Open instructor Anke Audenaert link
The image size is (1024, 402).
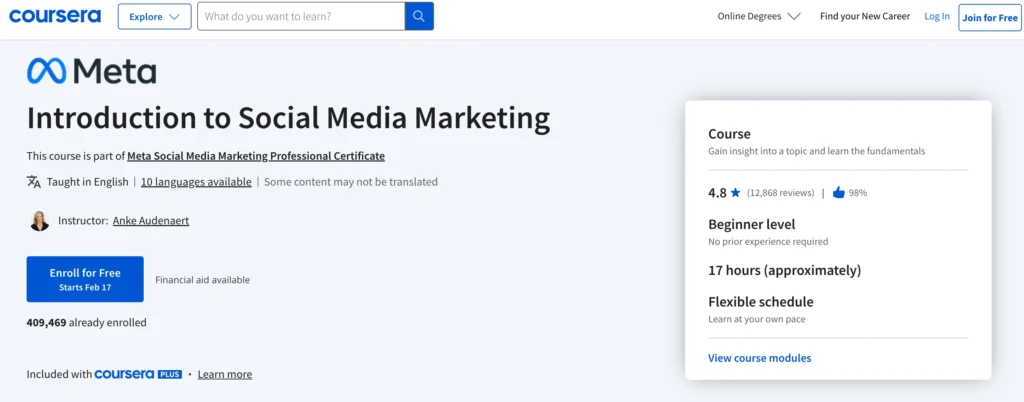(151, 221)
